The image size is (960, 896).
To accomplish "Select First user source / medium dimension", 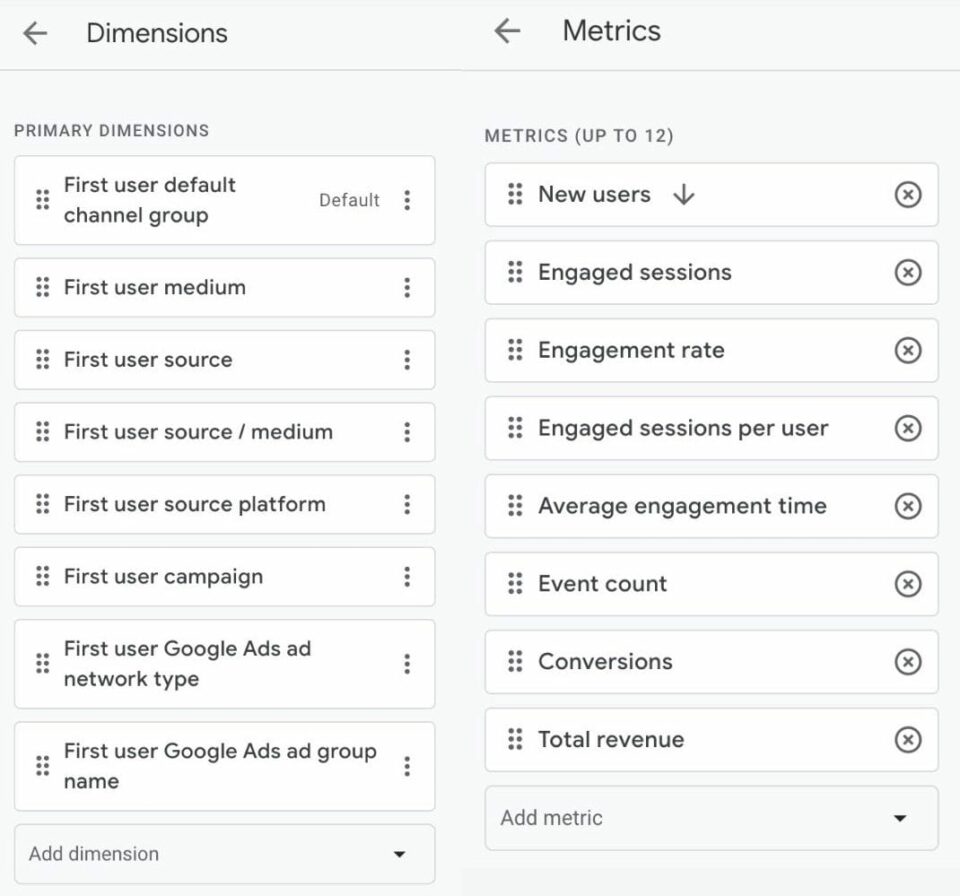I will 225,432.
